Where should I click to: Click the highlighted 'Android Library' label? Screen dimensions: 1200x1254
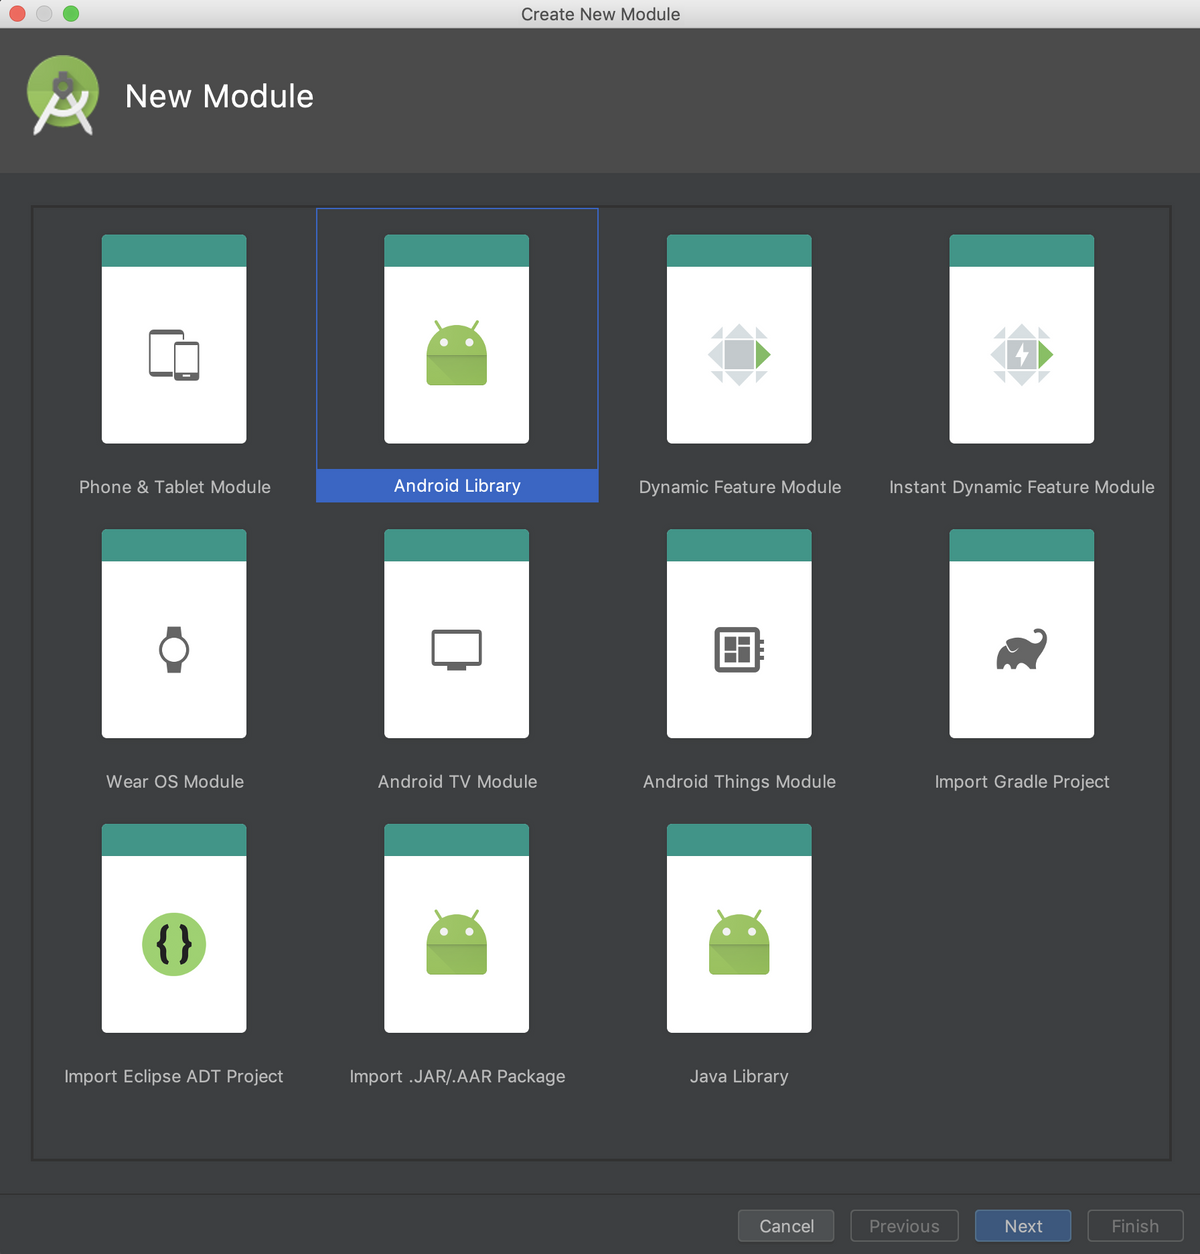pos(457,486)
